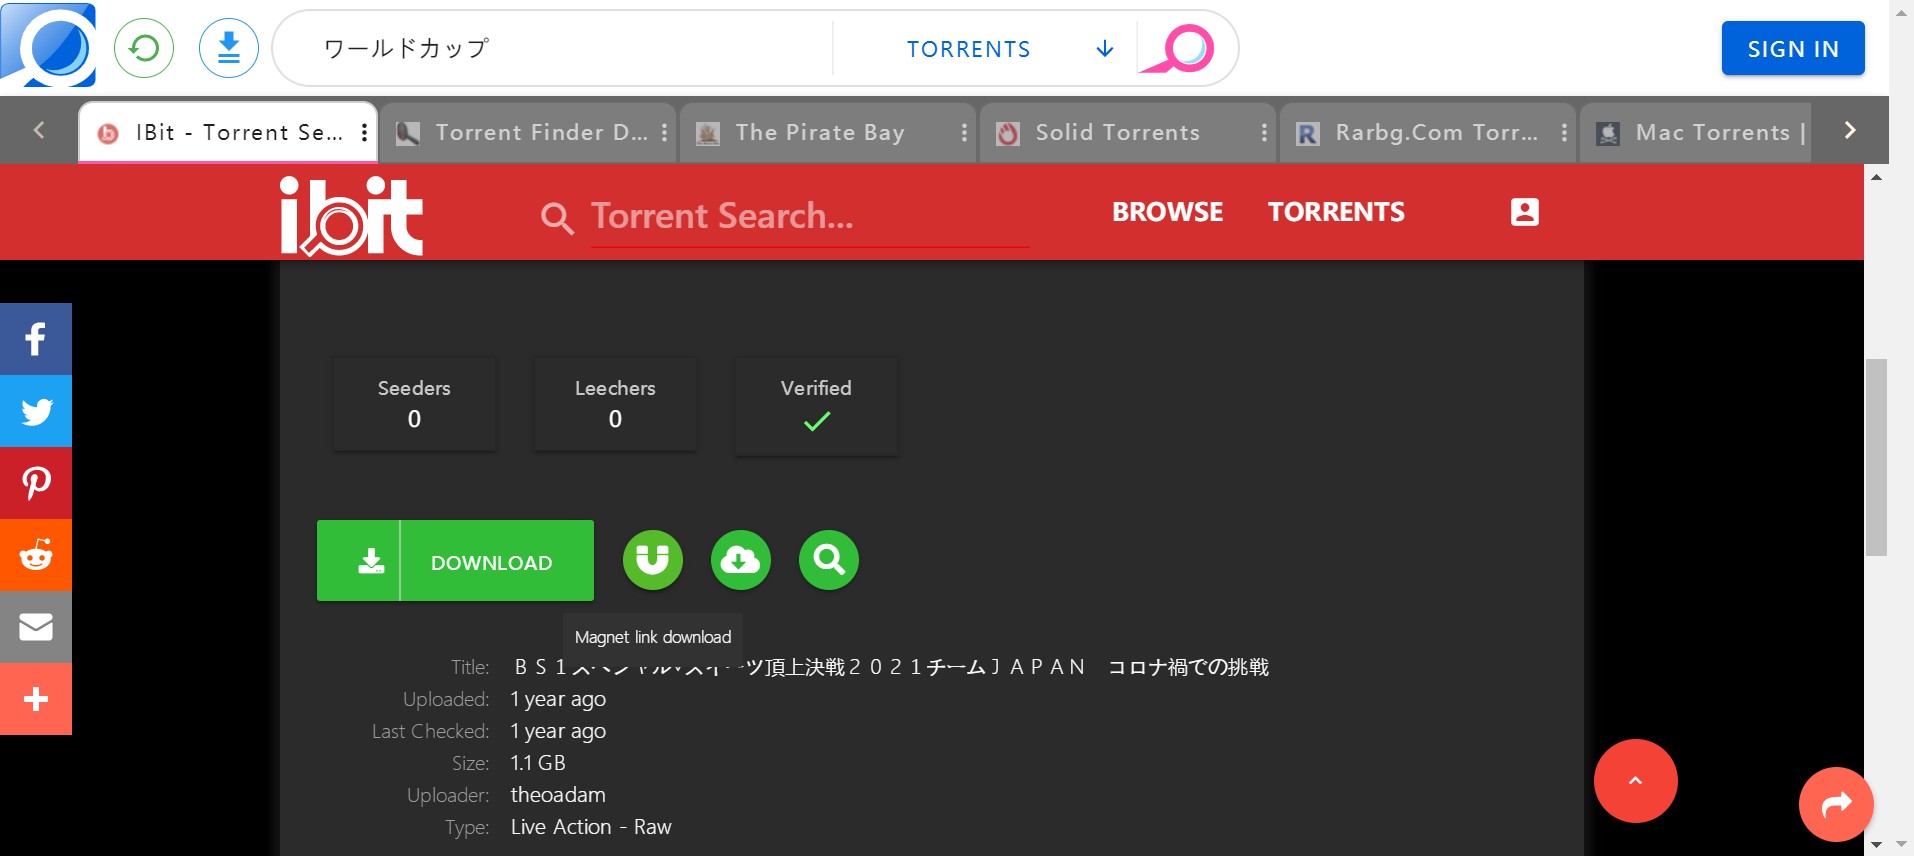Share the page by email
Screen dimensions: 1914x856
point(36,627)
